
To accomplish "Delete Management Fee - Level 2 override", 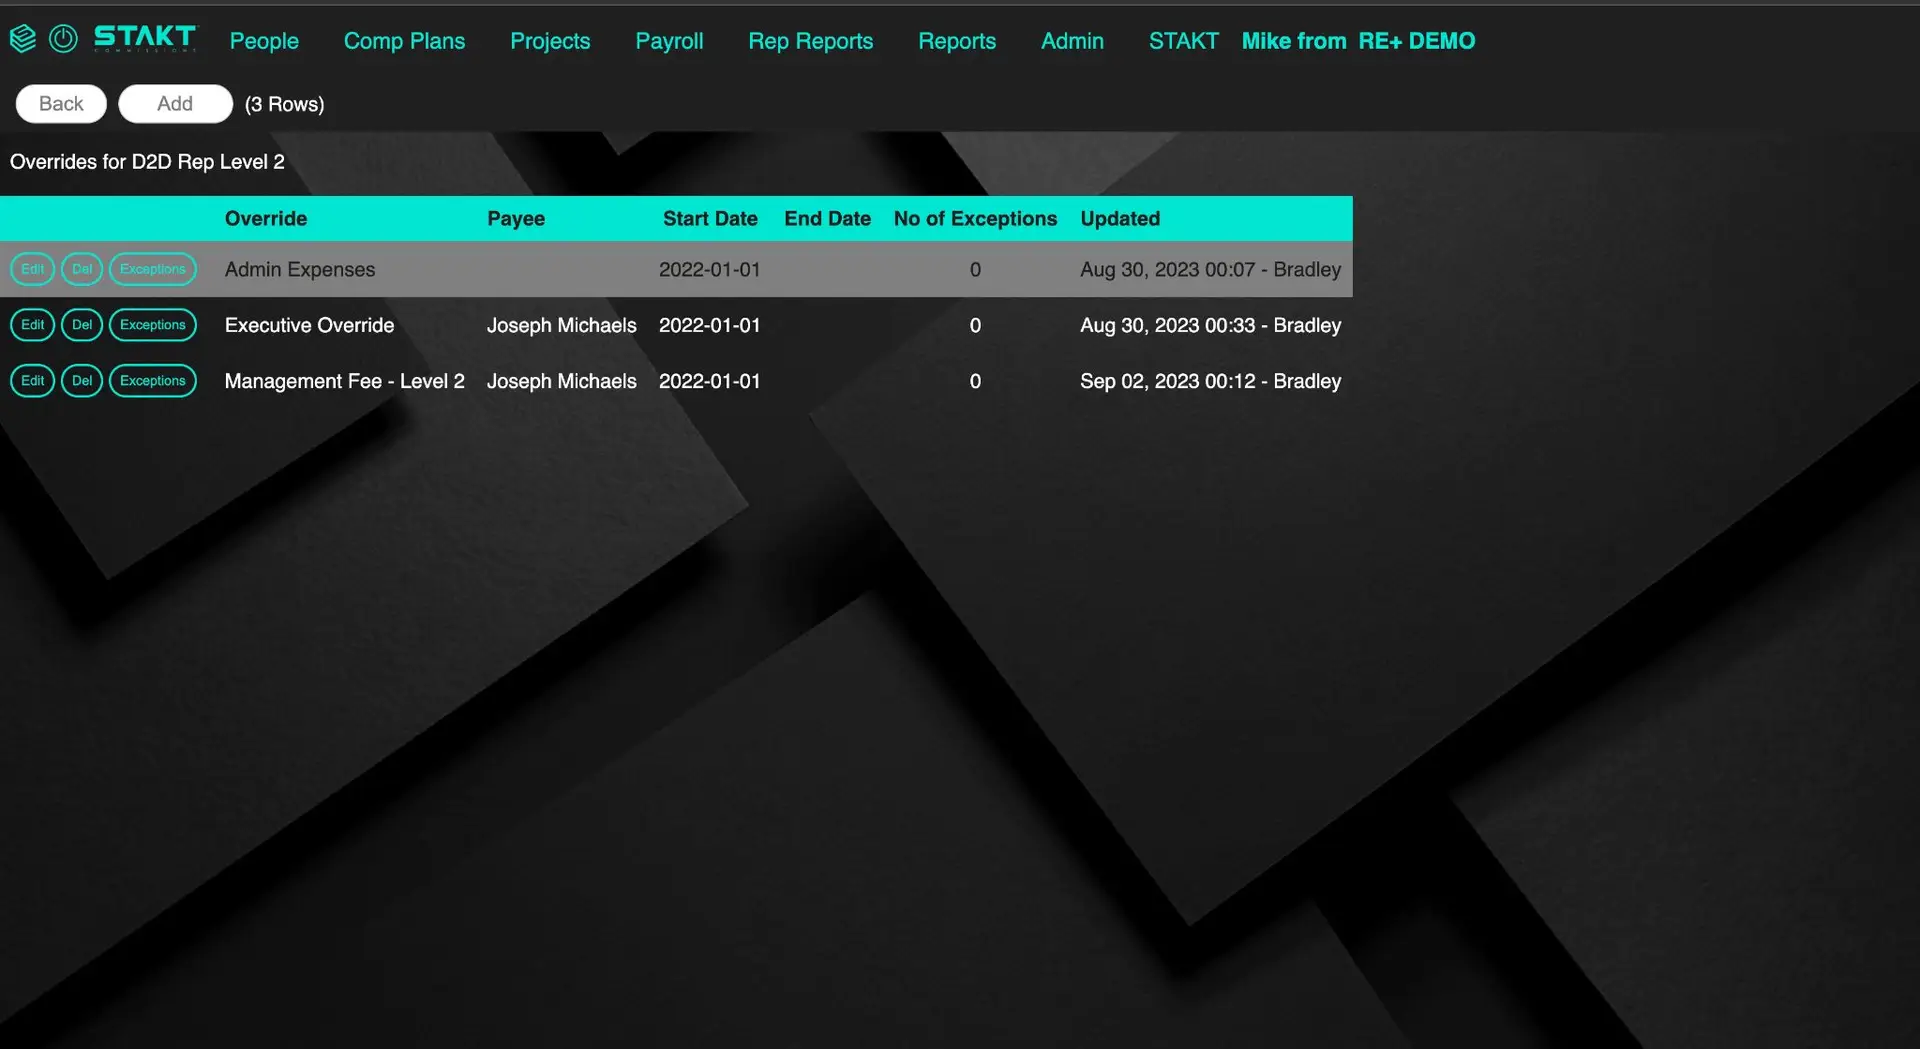I will pos(82,381).
